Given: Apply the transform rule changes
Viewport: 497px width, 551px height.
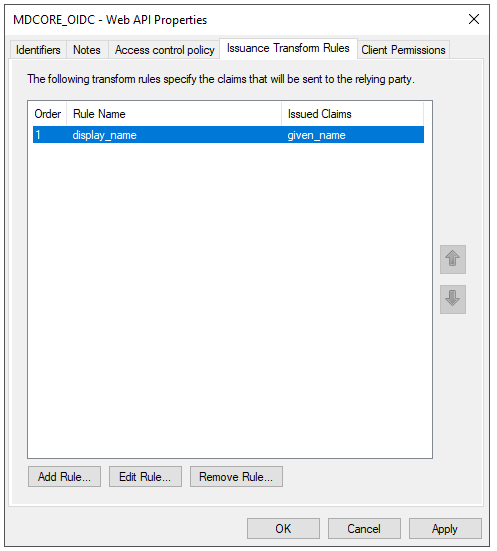Looking at the screenshot, I should 445,529.
